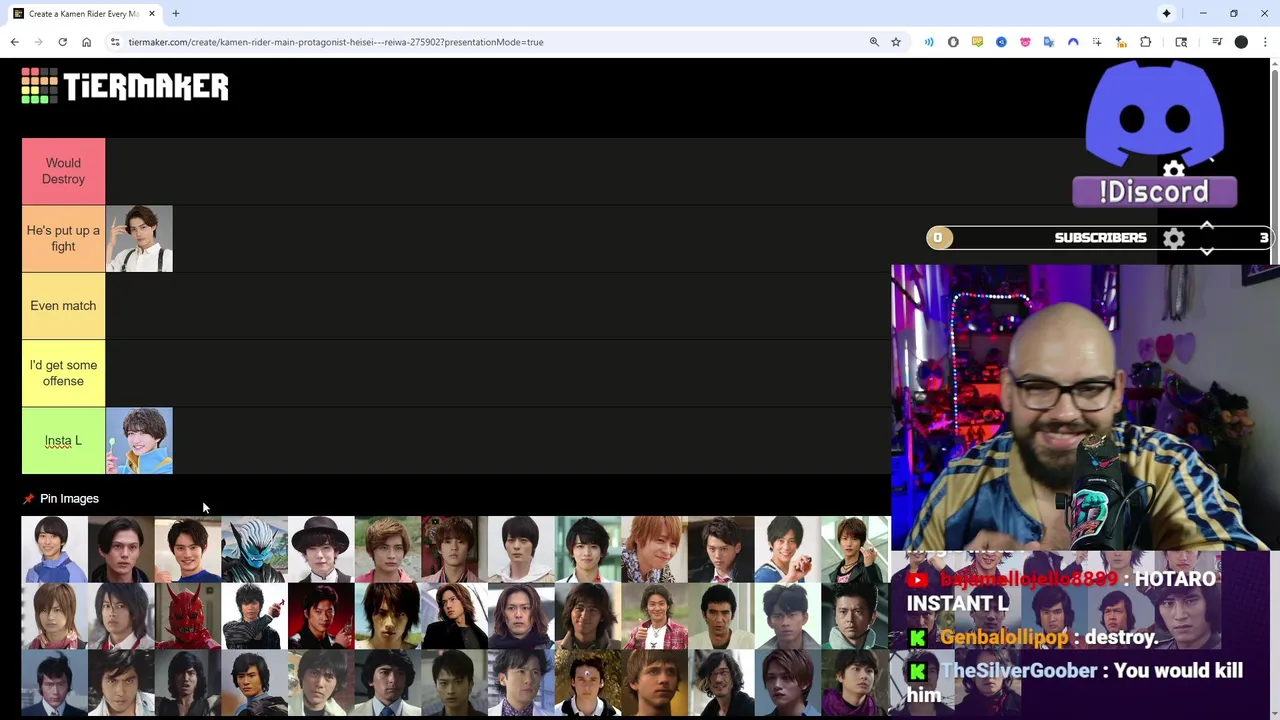Select the lollipop boy image in Insta L tier
The width and height of the screenshot is (1280, 720).
(x=139, y=441)
